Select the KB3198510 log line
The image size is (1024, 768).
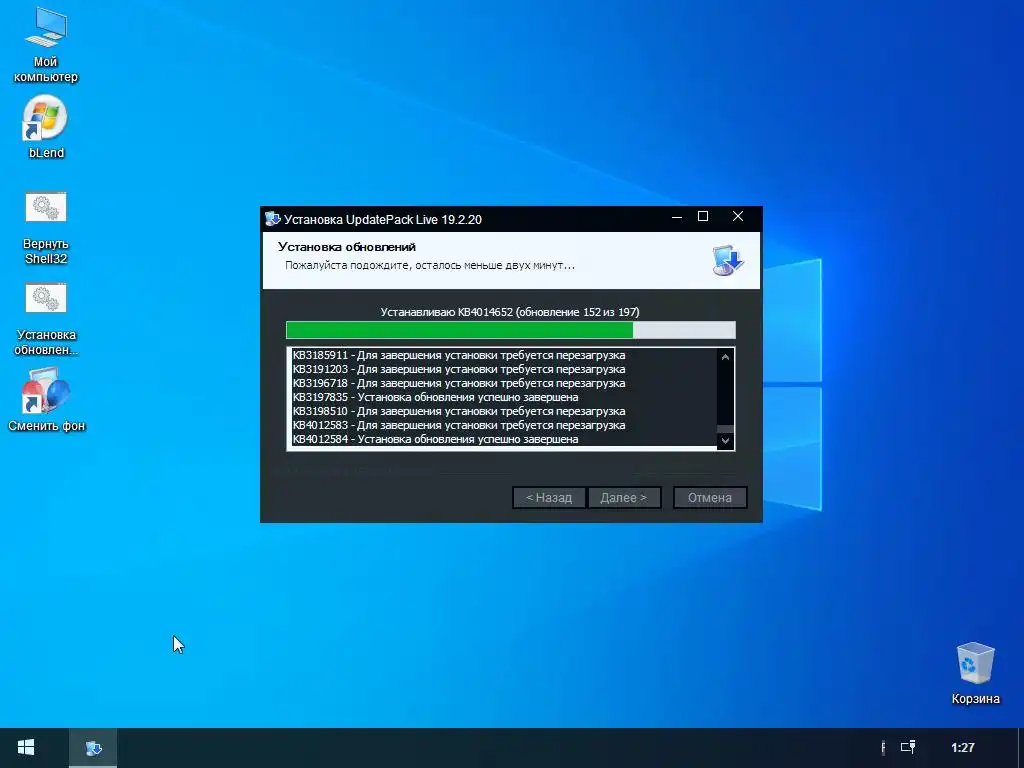(x=458, y=411)
